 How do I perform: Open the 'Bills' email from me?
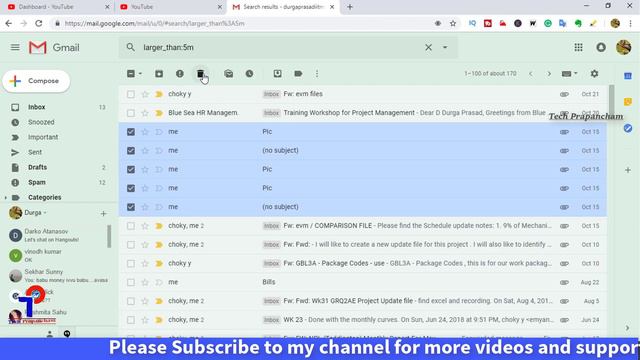coord(362,282)
